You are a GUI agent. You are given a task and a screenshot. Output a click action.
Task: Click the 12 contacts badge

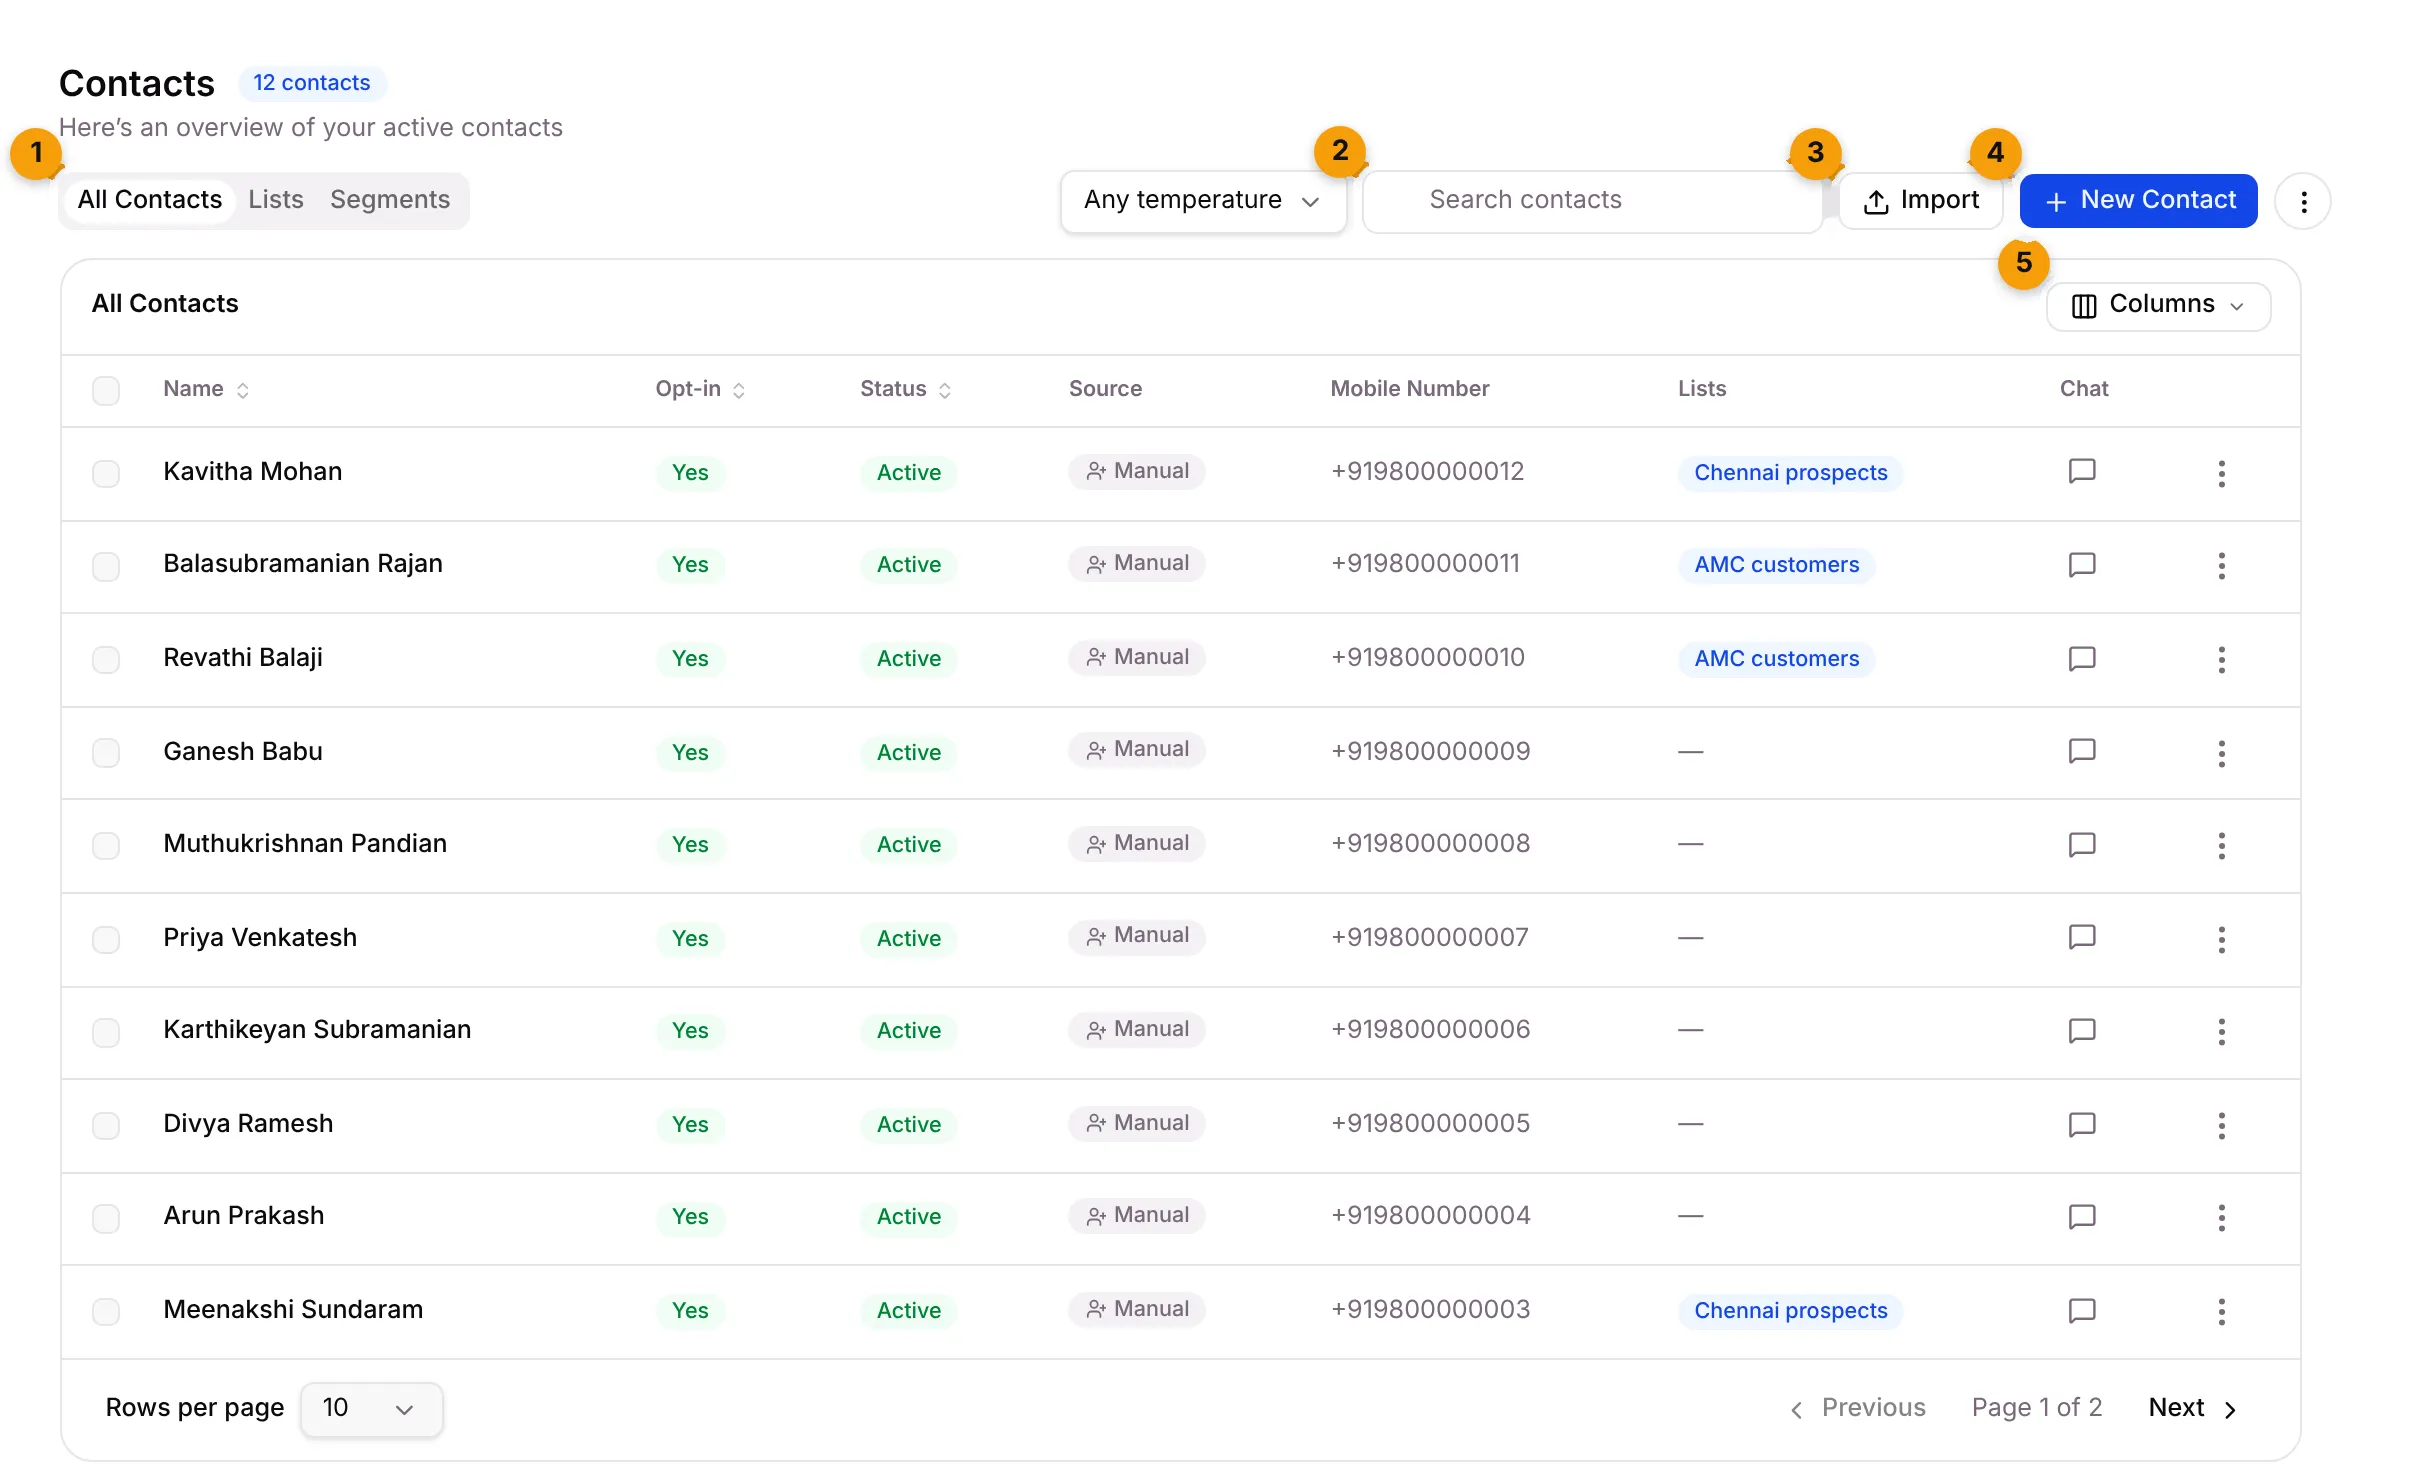(312, 83)
